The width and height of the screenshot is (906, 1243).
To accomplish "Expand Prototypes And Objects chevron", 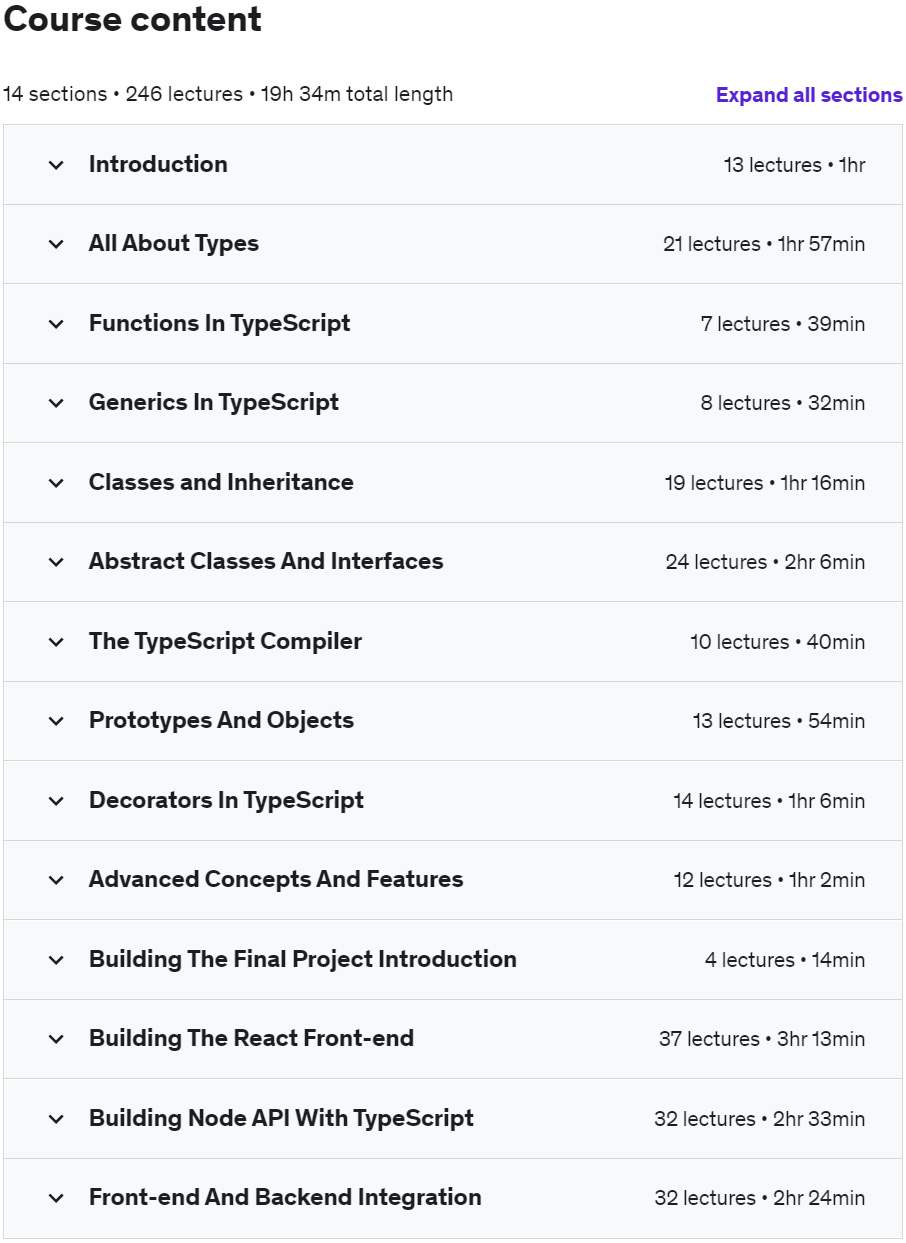I will (56, 721).
